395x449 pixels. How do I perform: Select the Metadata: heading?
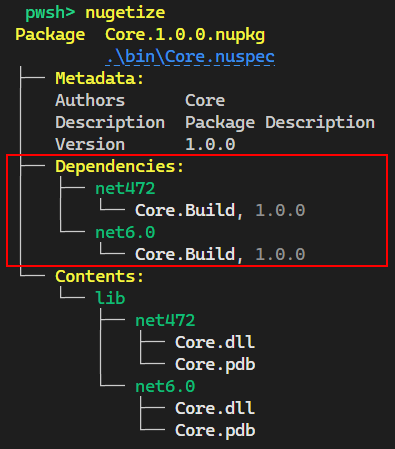(x=100, y=79)
